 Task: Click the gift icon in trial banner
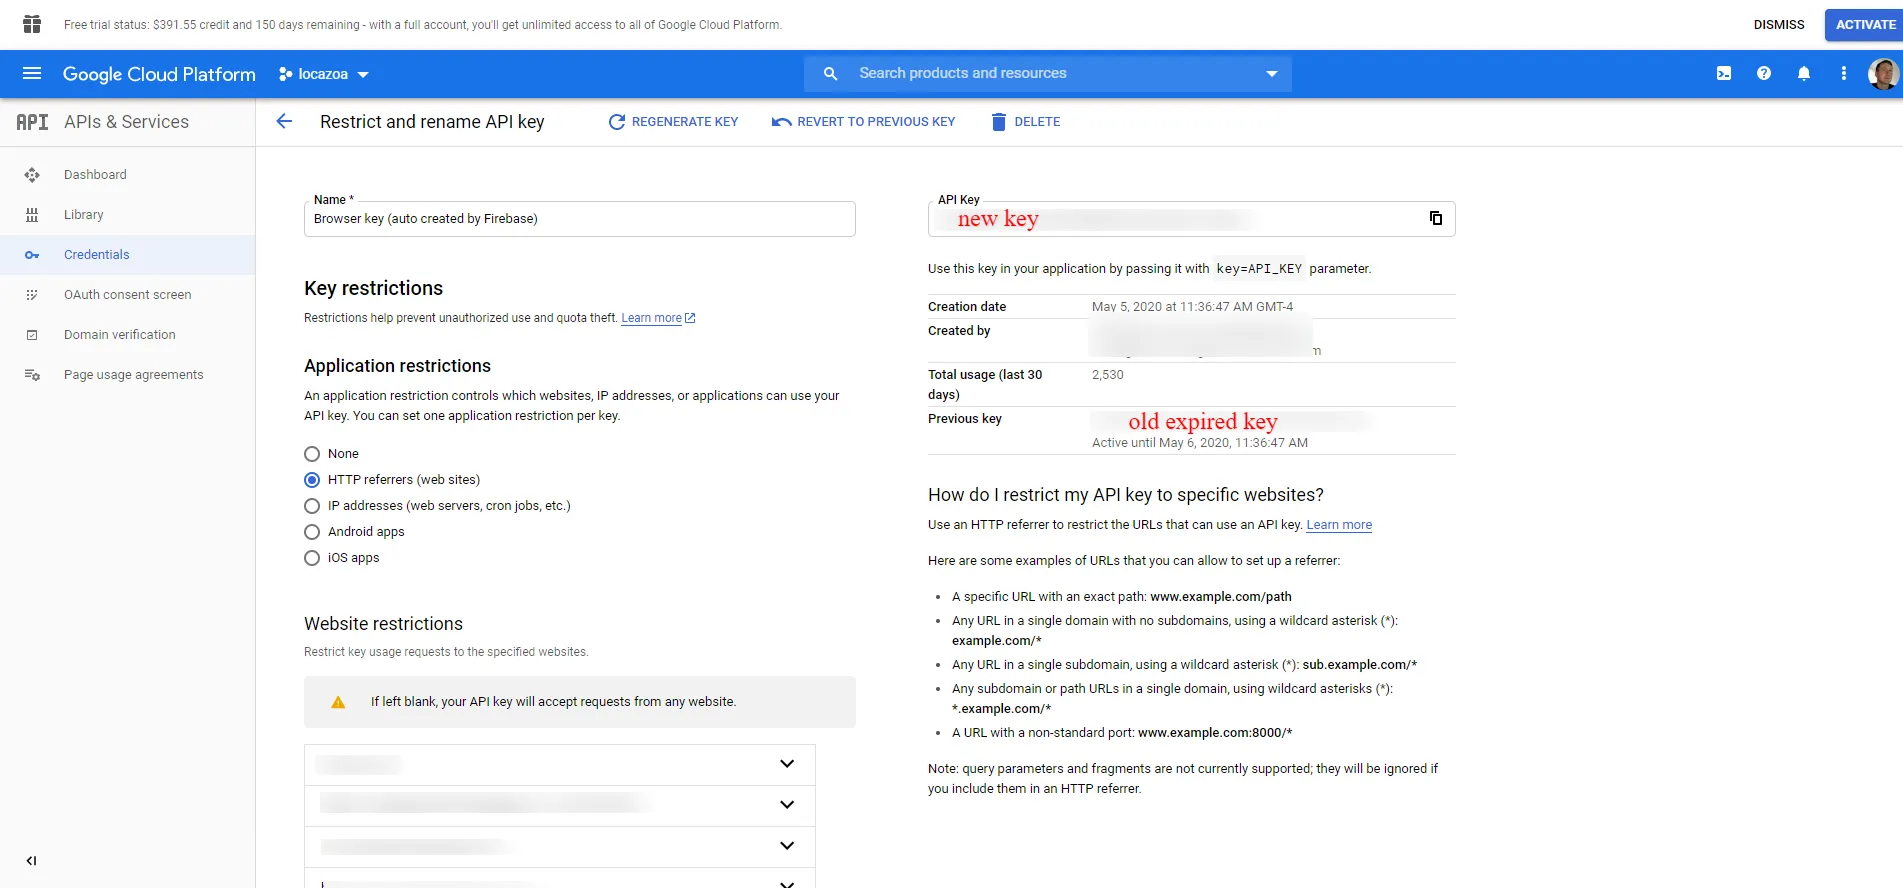(32, 24)
